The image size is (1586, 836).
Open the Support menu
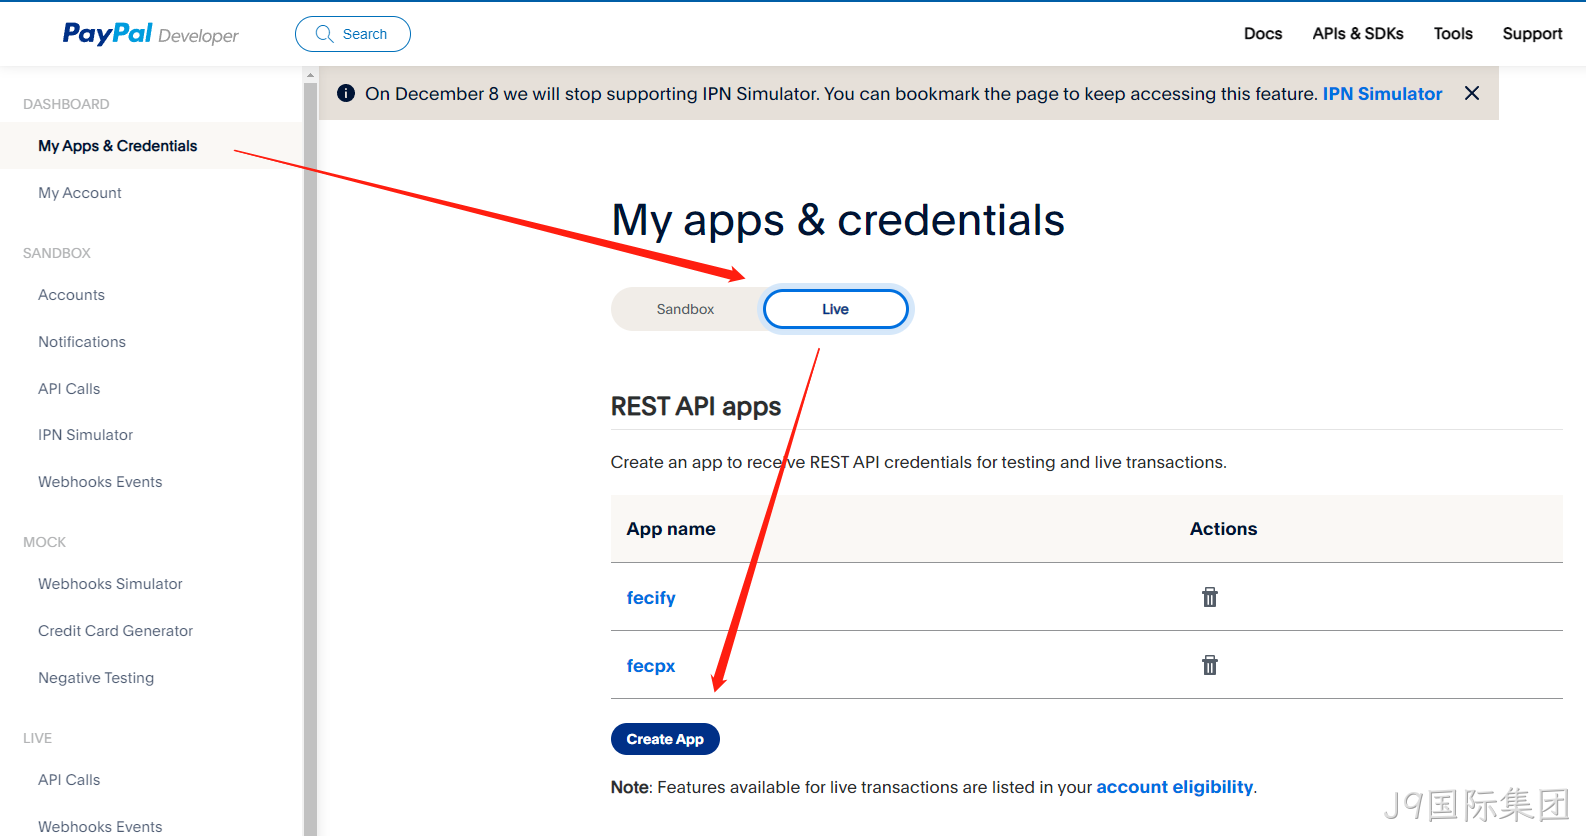[x=1532, y=33]
